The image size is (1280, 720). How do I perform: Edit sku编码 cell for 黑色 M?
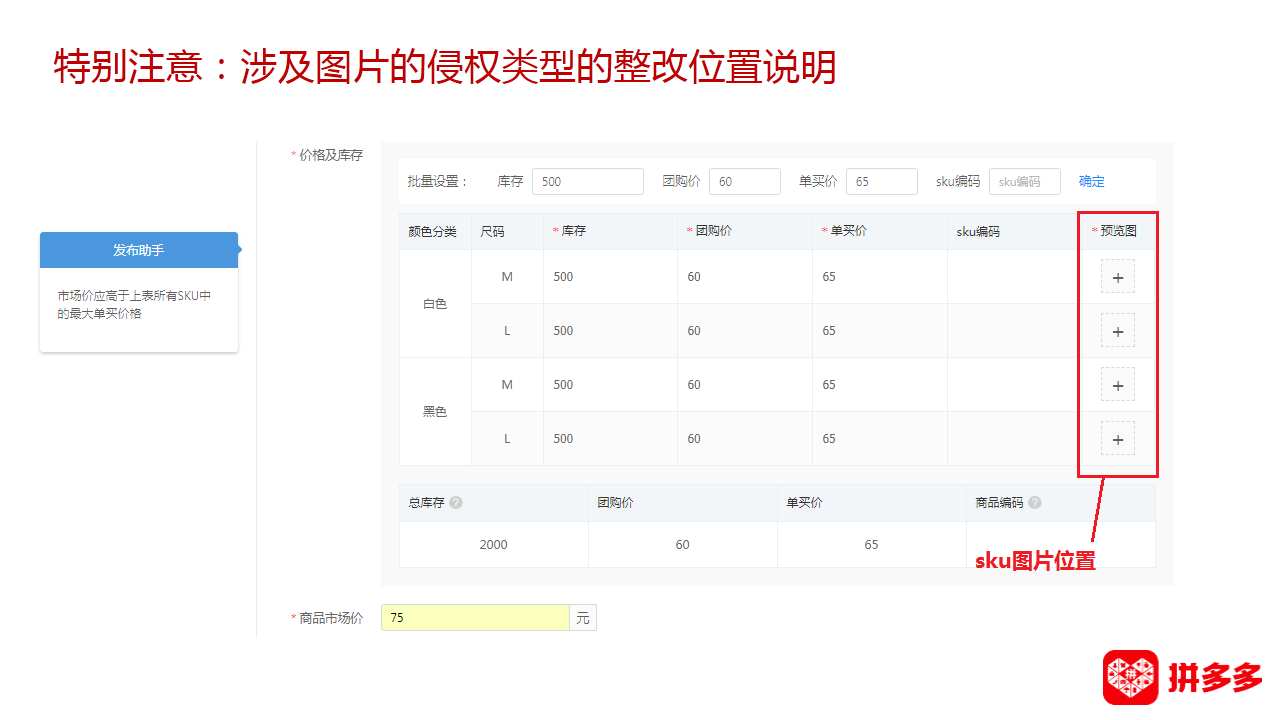(1013, 385)
